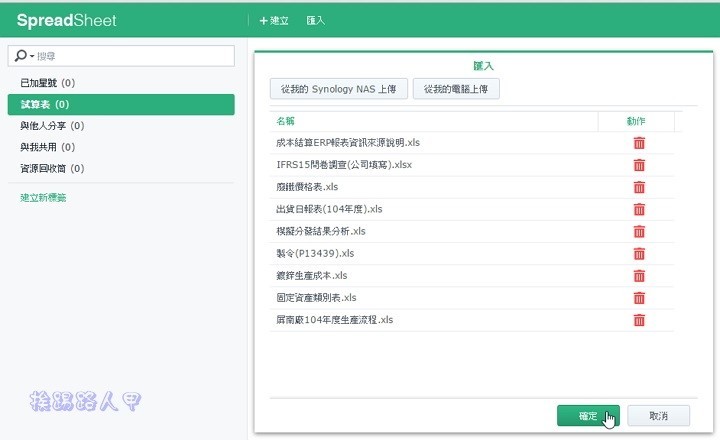Trash the 製令(P13439).xls entry

point(639,253)
